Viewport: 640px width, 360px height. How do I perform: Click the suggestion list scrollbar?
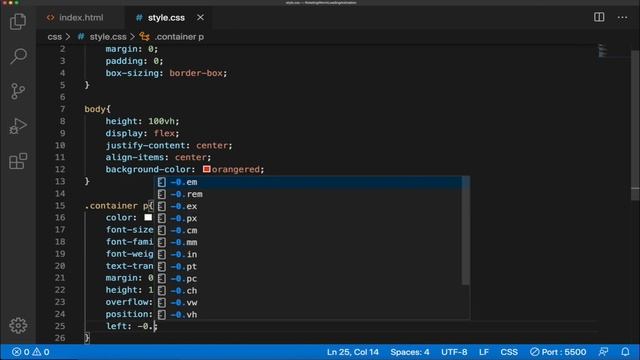click(x=466, y=231)
